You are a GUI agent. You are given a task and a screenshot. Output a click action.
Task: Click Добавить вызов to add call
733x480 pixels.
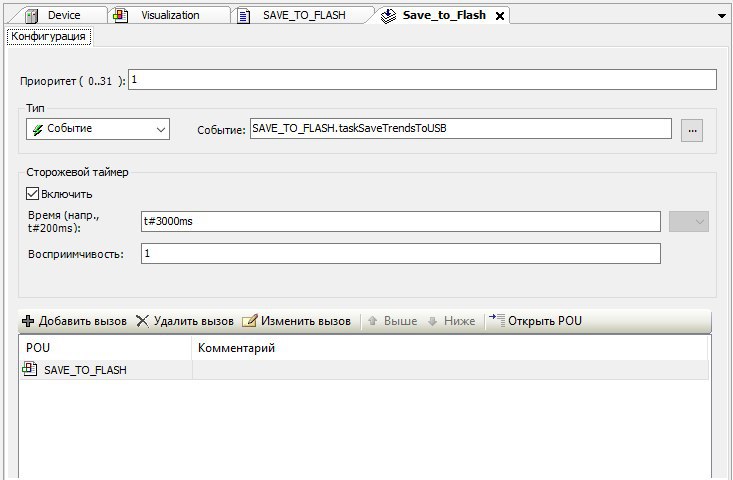pos(74,321)
